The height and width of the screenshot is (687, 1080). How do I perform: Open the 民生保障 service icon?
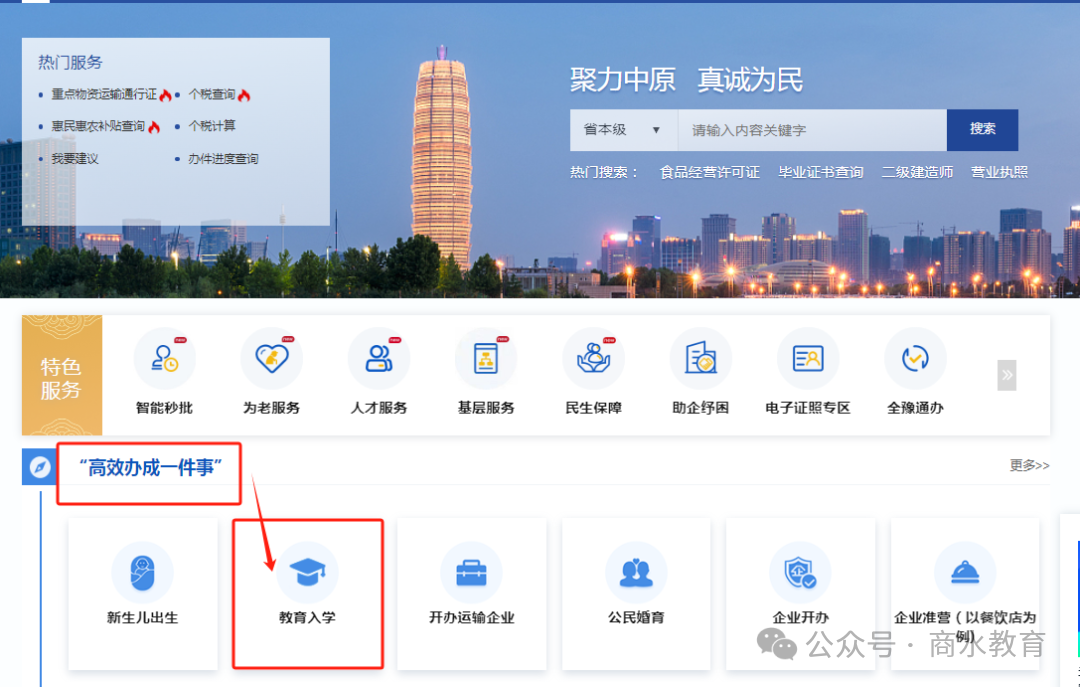(593, 371)
